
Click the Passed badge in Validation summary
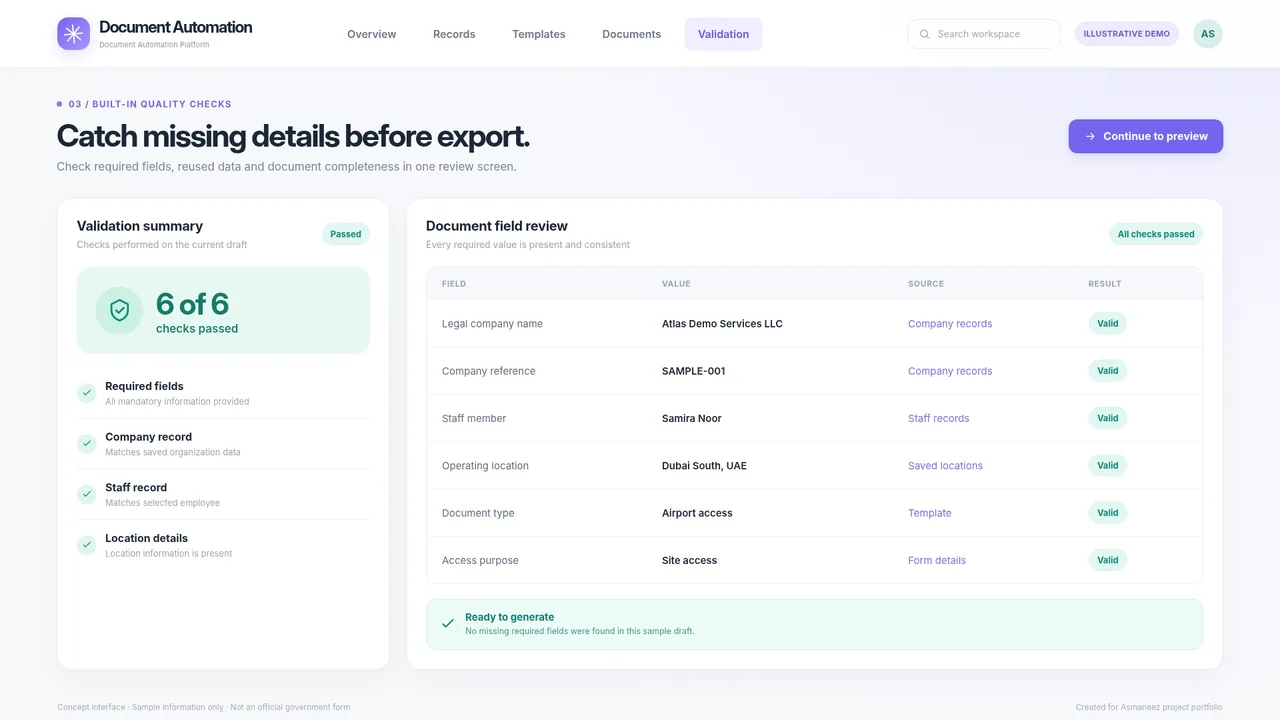346,234
